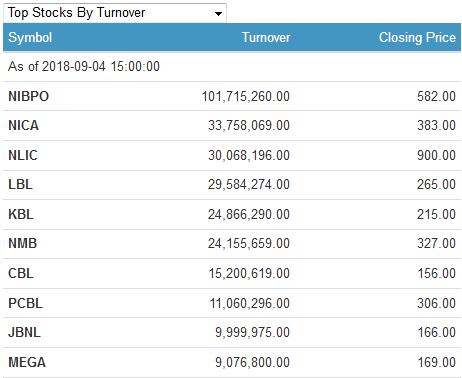This screenshot has height=378, width=462.
Task: Click the Closing Price column header
Action: tap(417, 37)
